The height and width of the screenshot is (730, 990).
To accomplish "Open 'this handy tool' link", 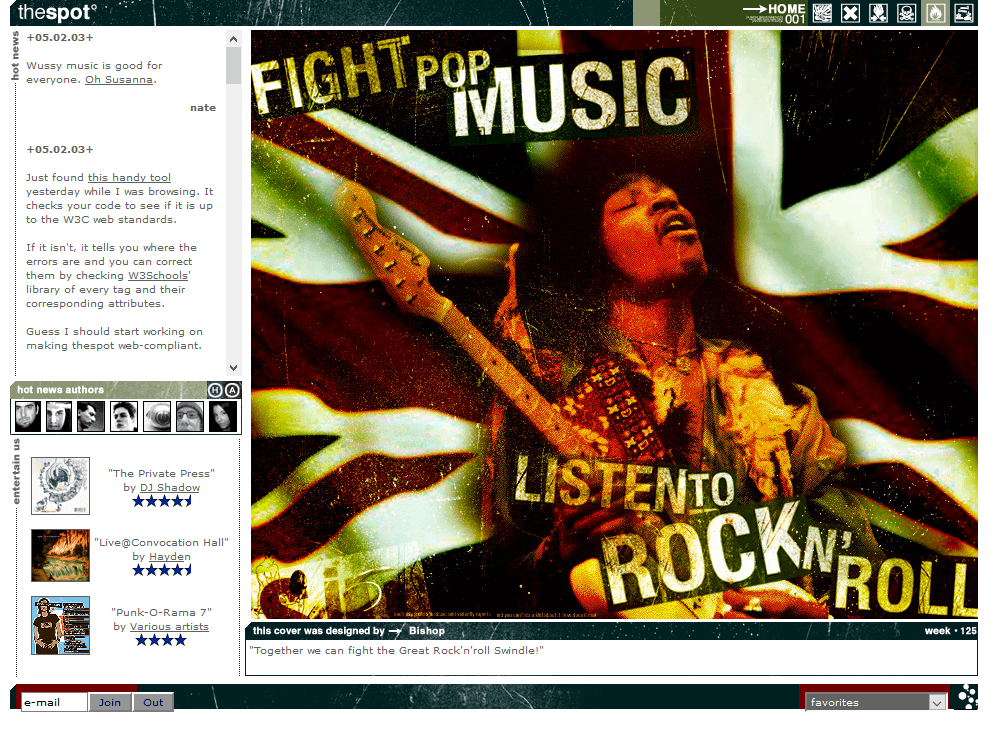I will (x=129, y=177).
